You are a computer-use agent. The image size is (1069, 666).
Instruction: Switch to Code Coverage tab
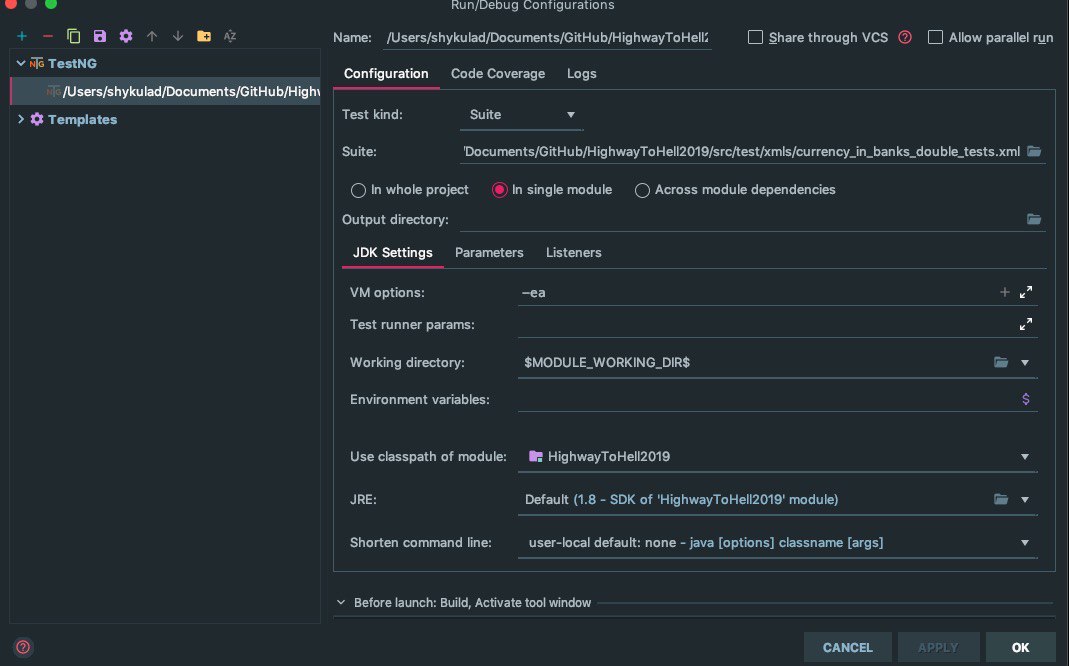(498, 74)
